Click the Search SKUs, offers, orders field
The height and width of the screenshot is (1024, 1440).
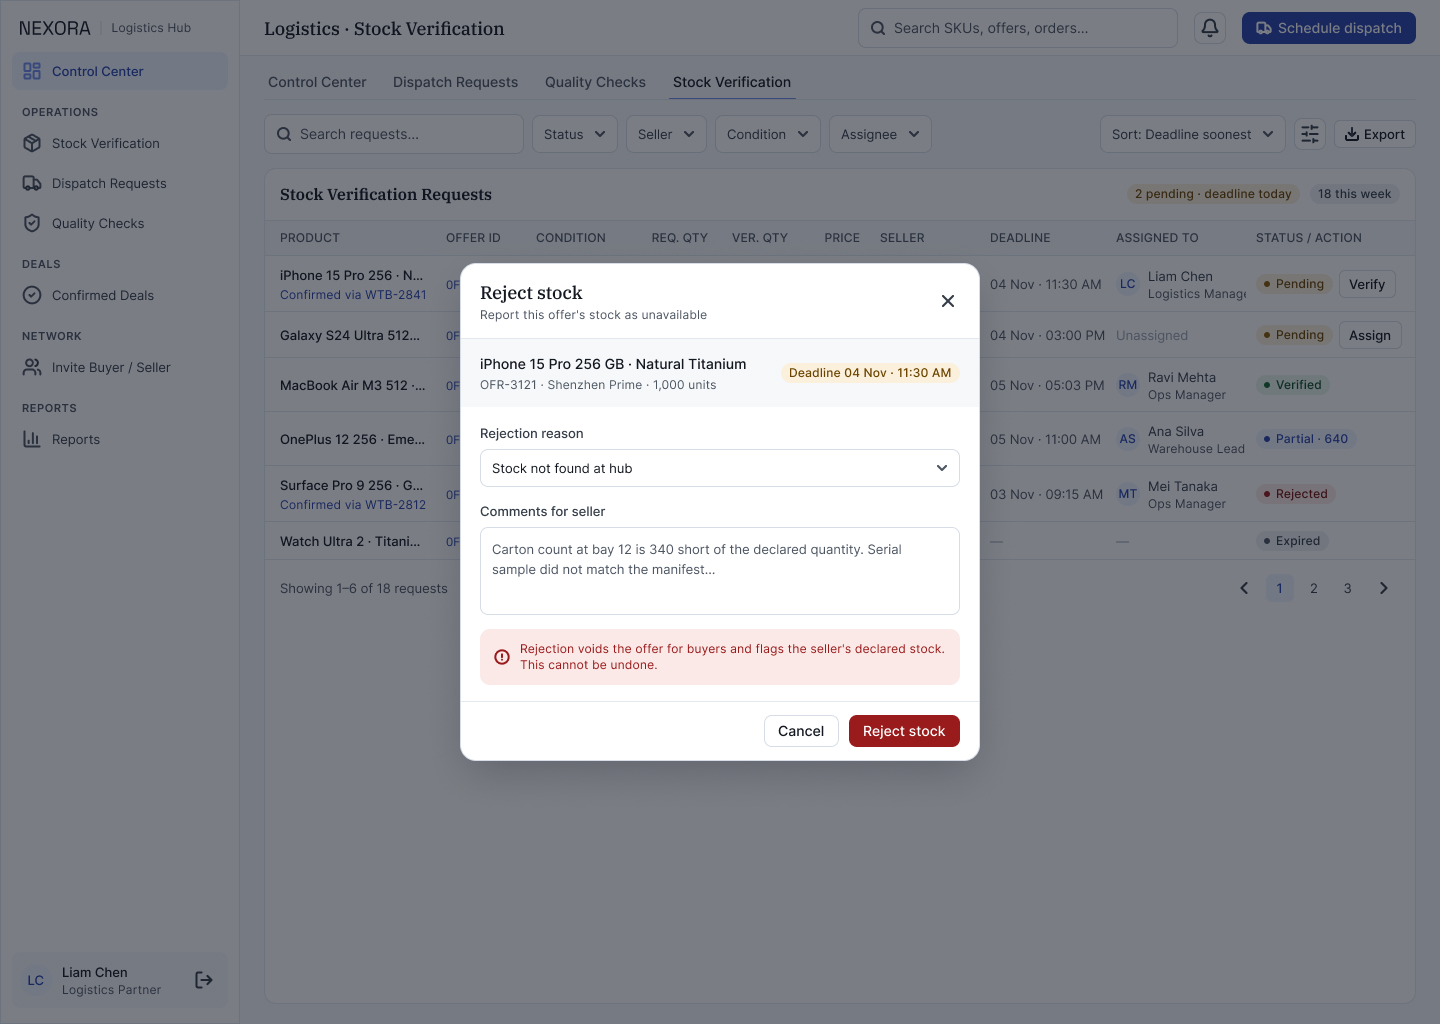coord(1018,28)
